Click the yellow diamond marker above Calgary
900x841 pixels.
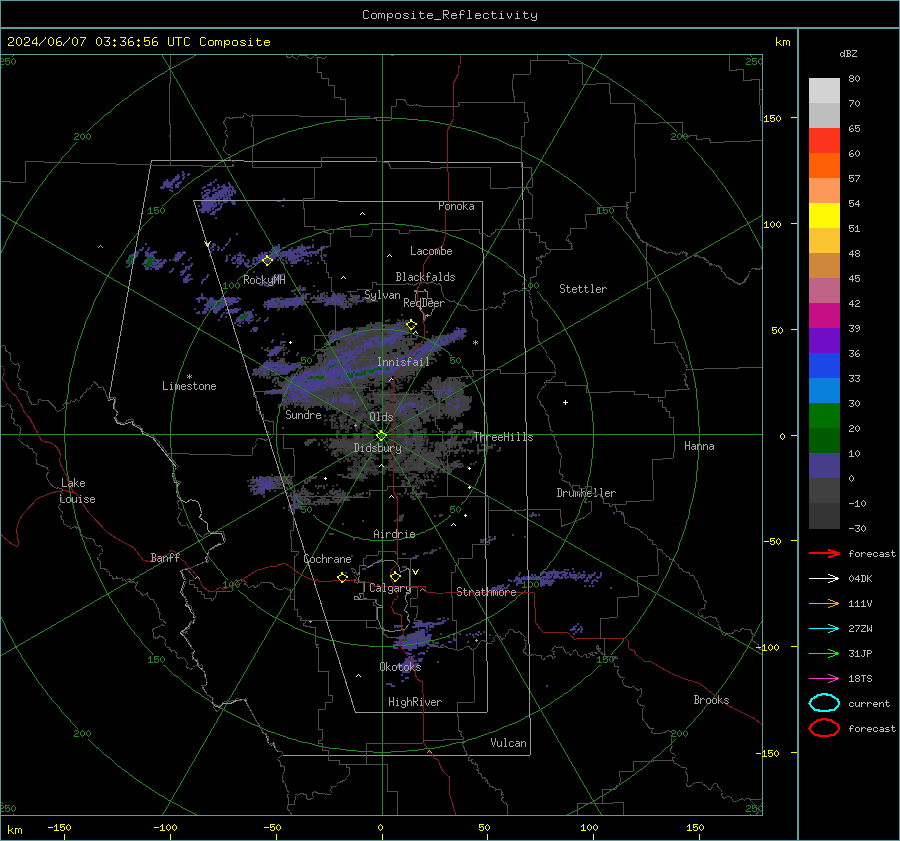click(x=395, y=576)
